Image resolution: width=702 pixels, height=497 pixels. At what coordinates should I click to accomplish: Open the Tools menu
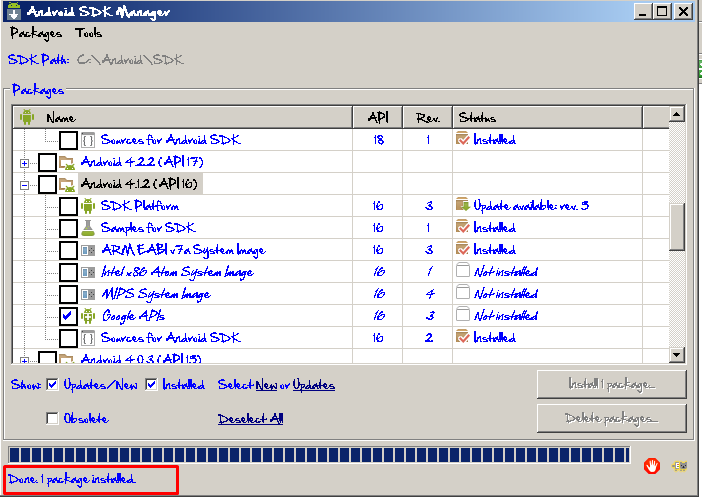tap(88, 33)
